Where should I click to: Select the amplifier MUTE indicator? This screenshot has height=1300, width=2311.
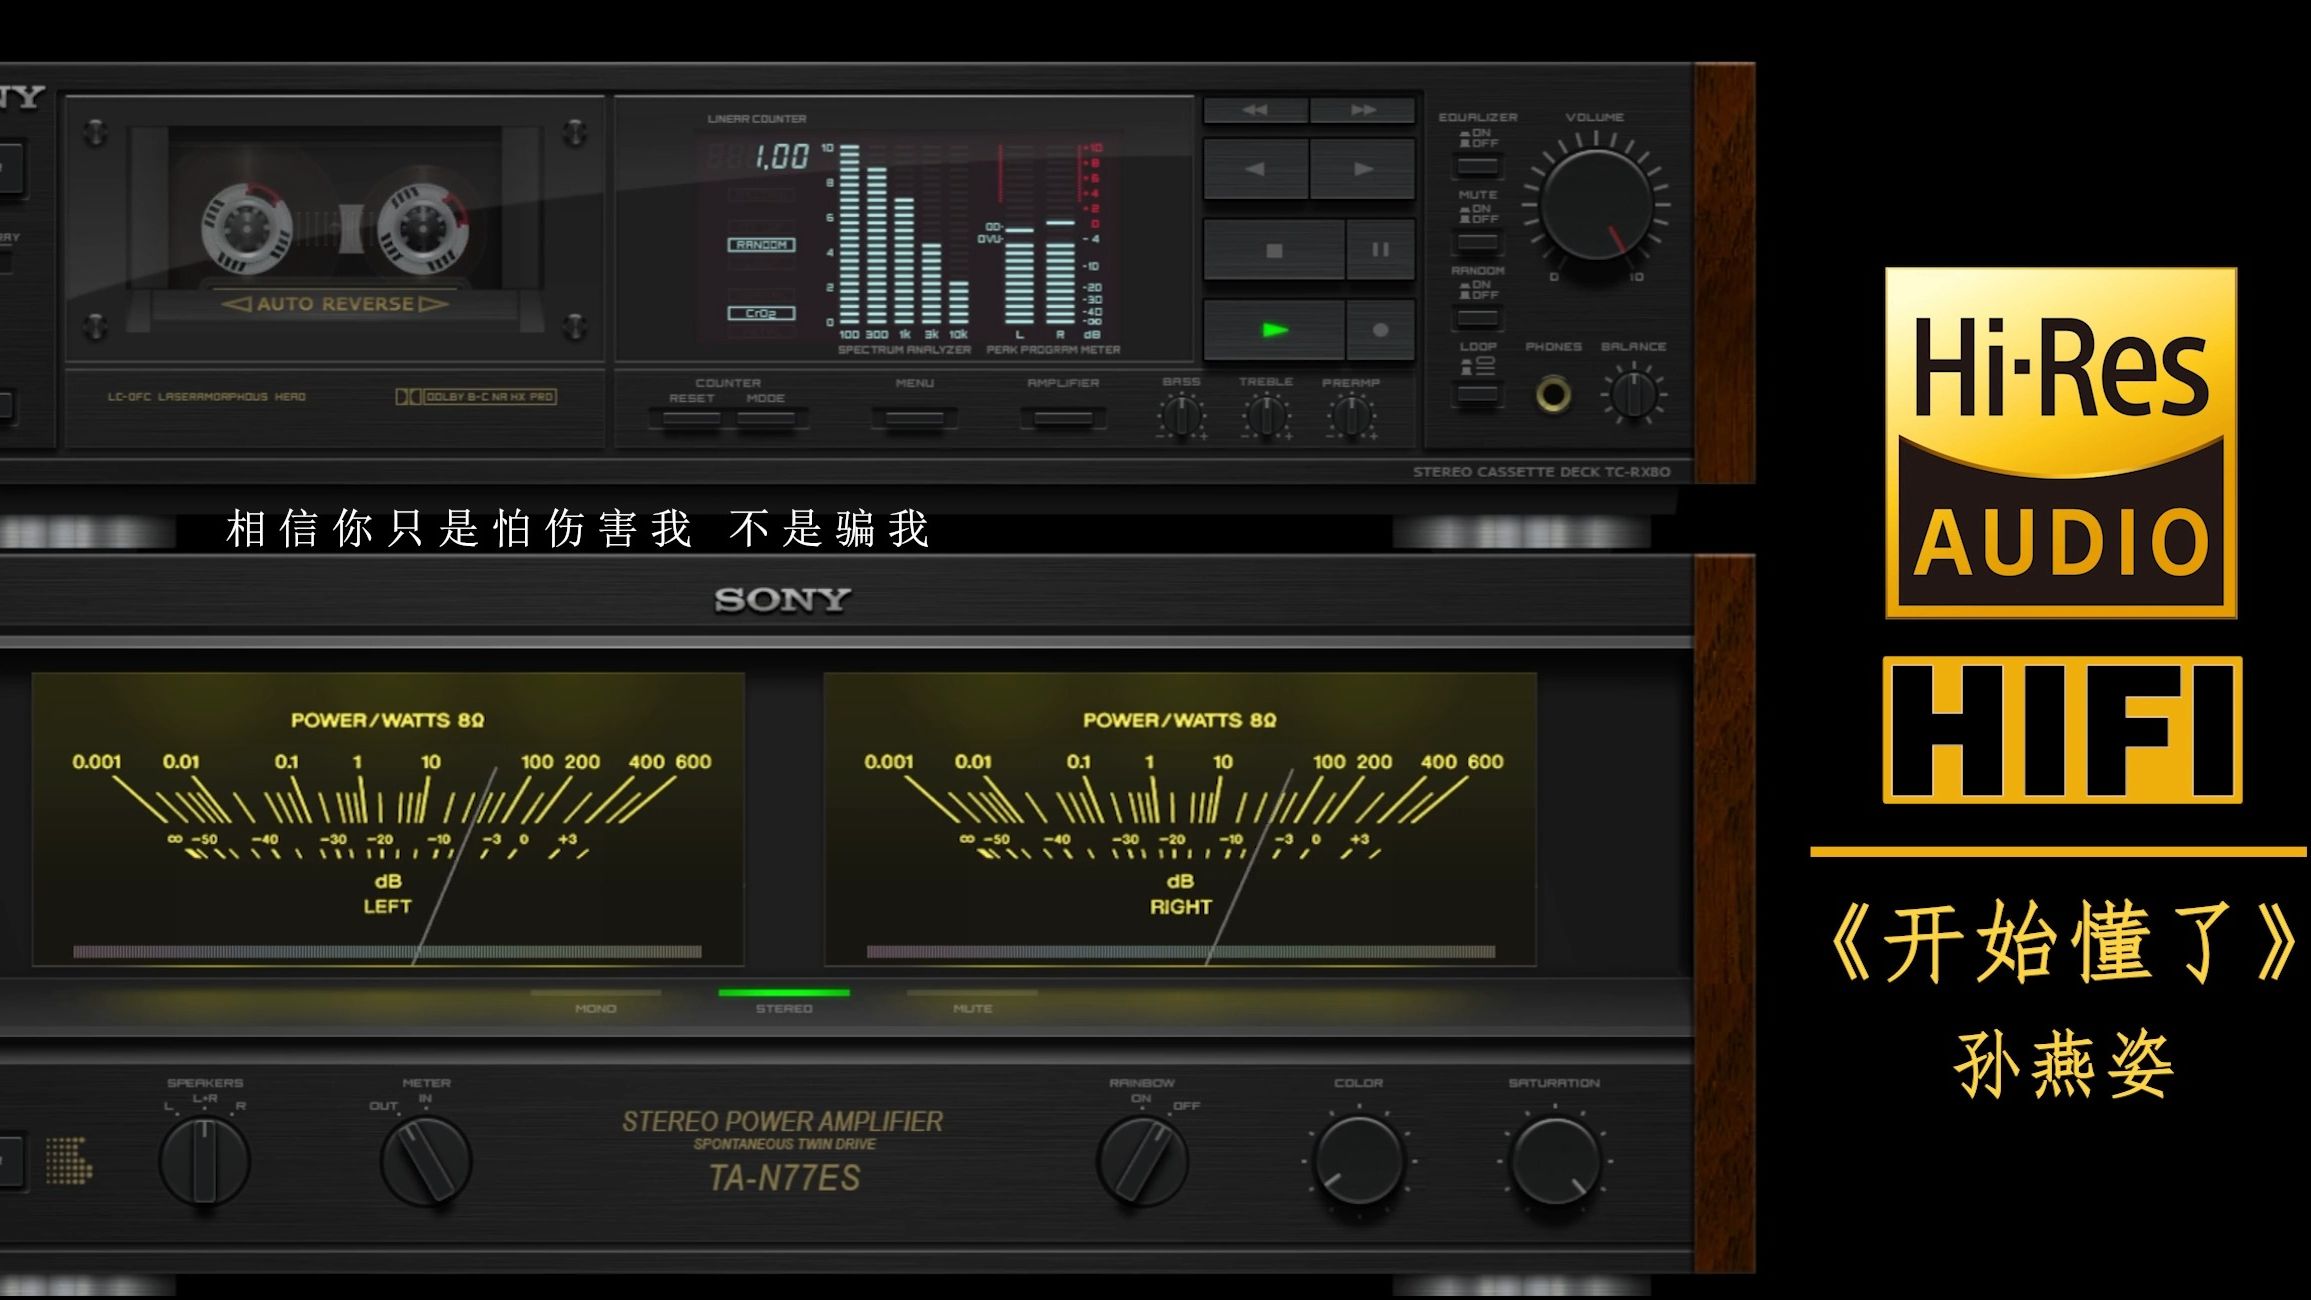[972, 1001]
